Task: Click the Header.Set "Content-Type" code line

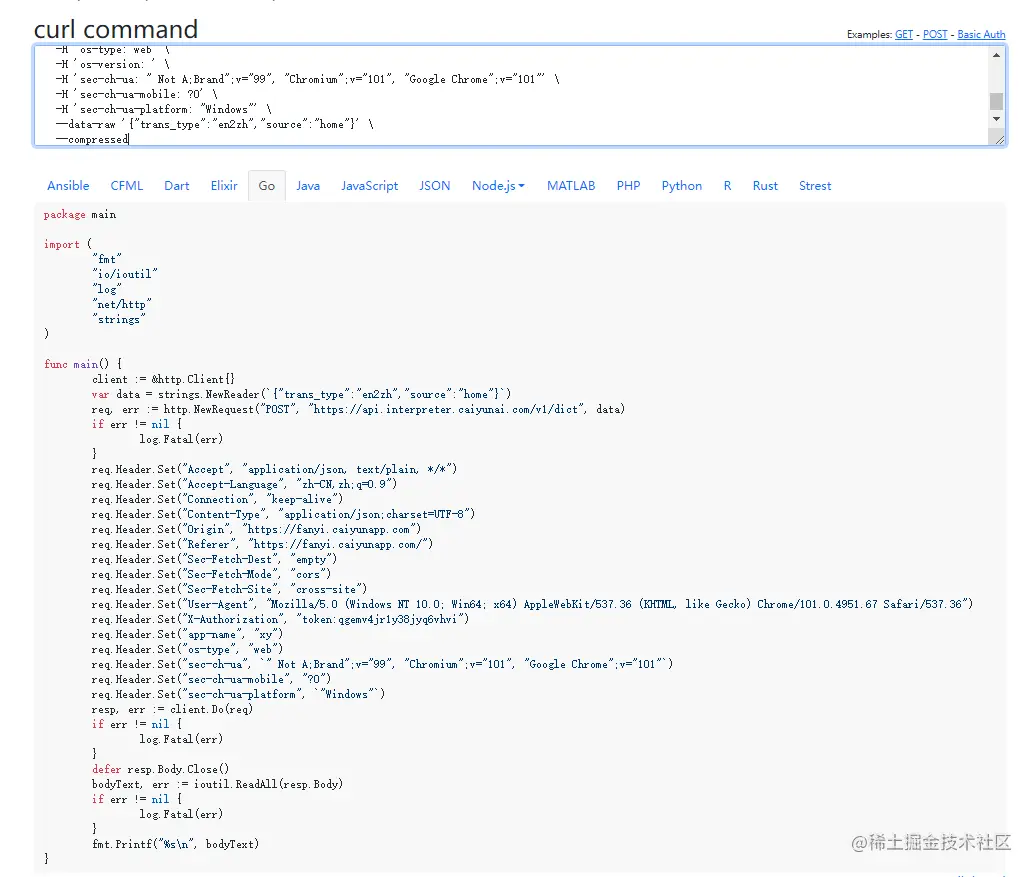Action: pyautogui.click(x=283, y=514)
